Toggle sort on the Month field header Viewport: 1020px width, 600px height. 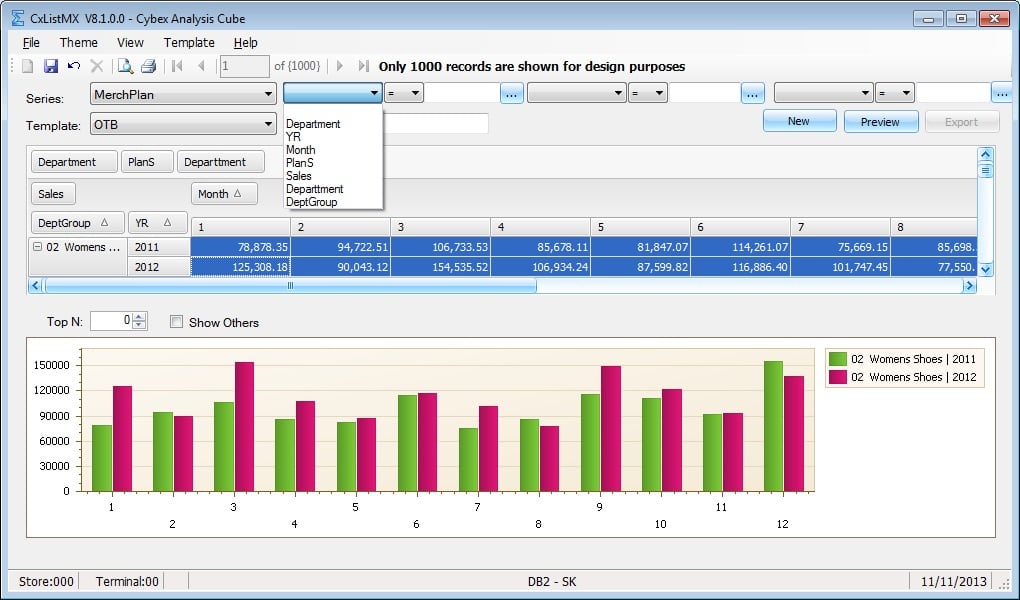(224, 194)
